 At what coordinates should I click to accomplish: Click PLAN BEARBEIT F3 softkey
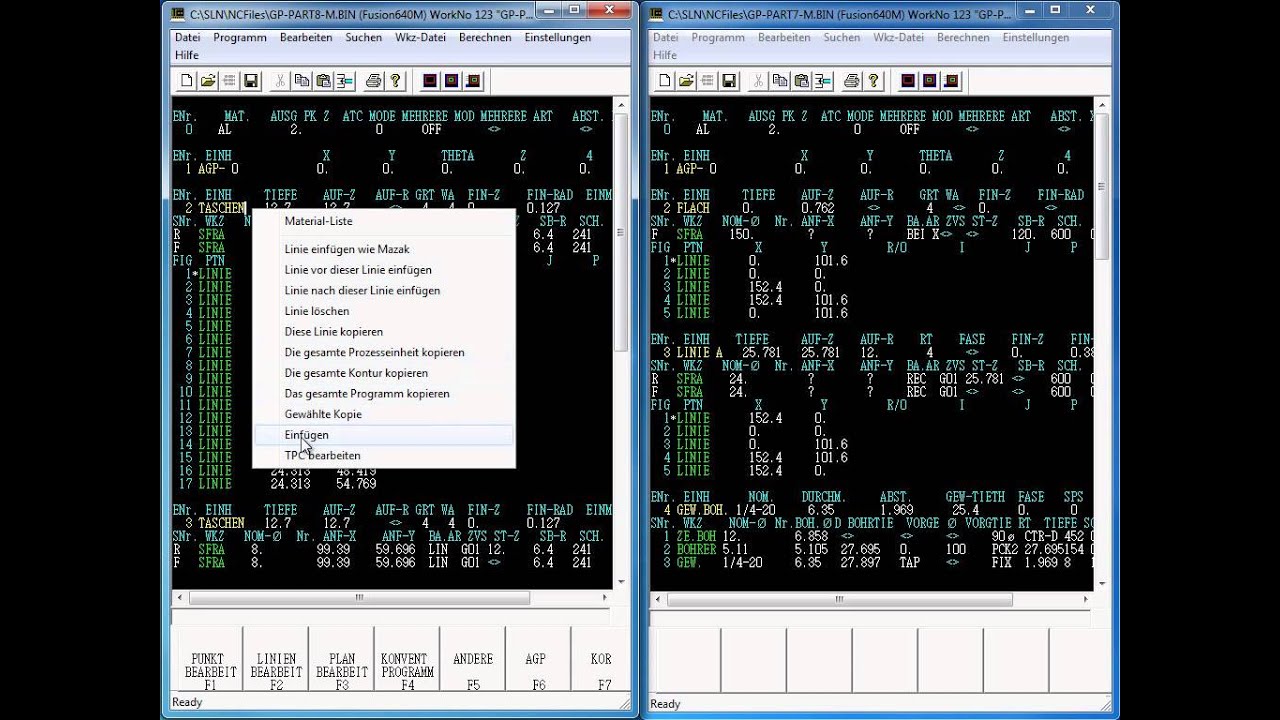point(342,659)
